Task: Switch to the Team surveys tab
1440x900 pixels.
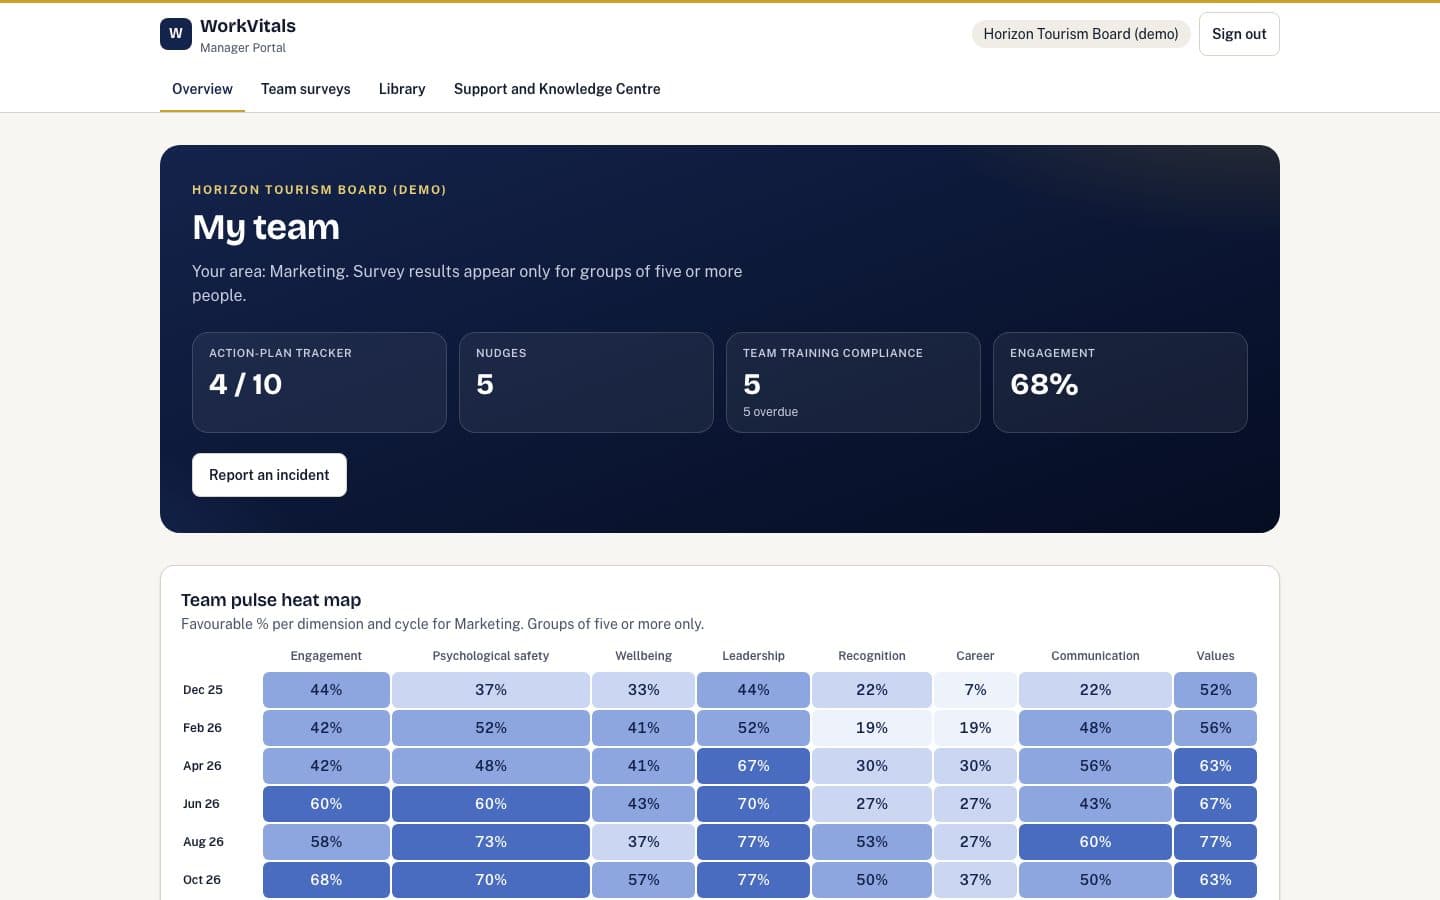Action: [x=306, y=89]
